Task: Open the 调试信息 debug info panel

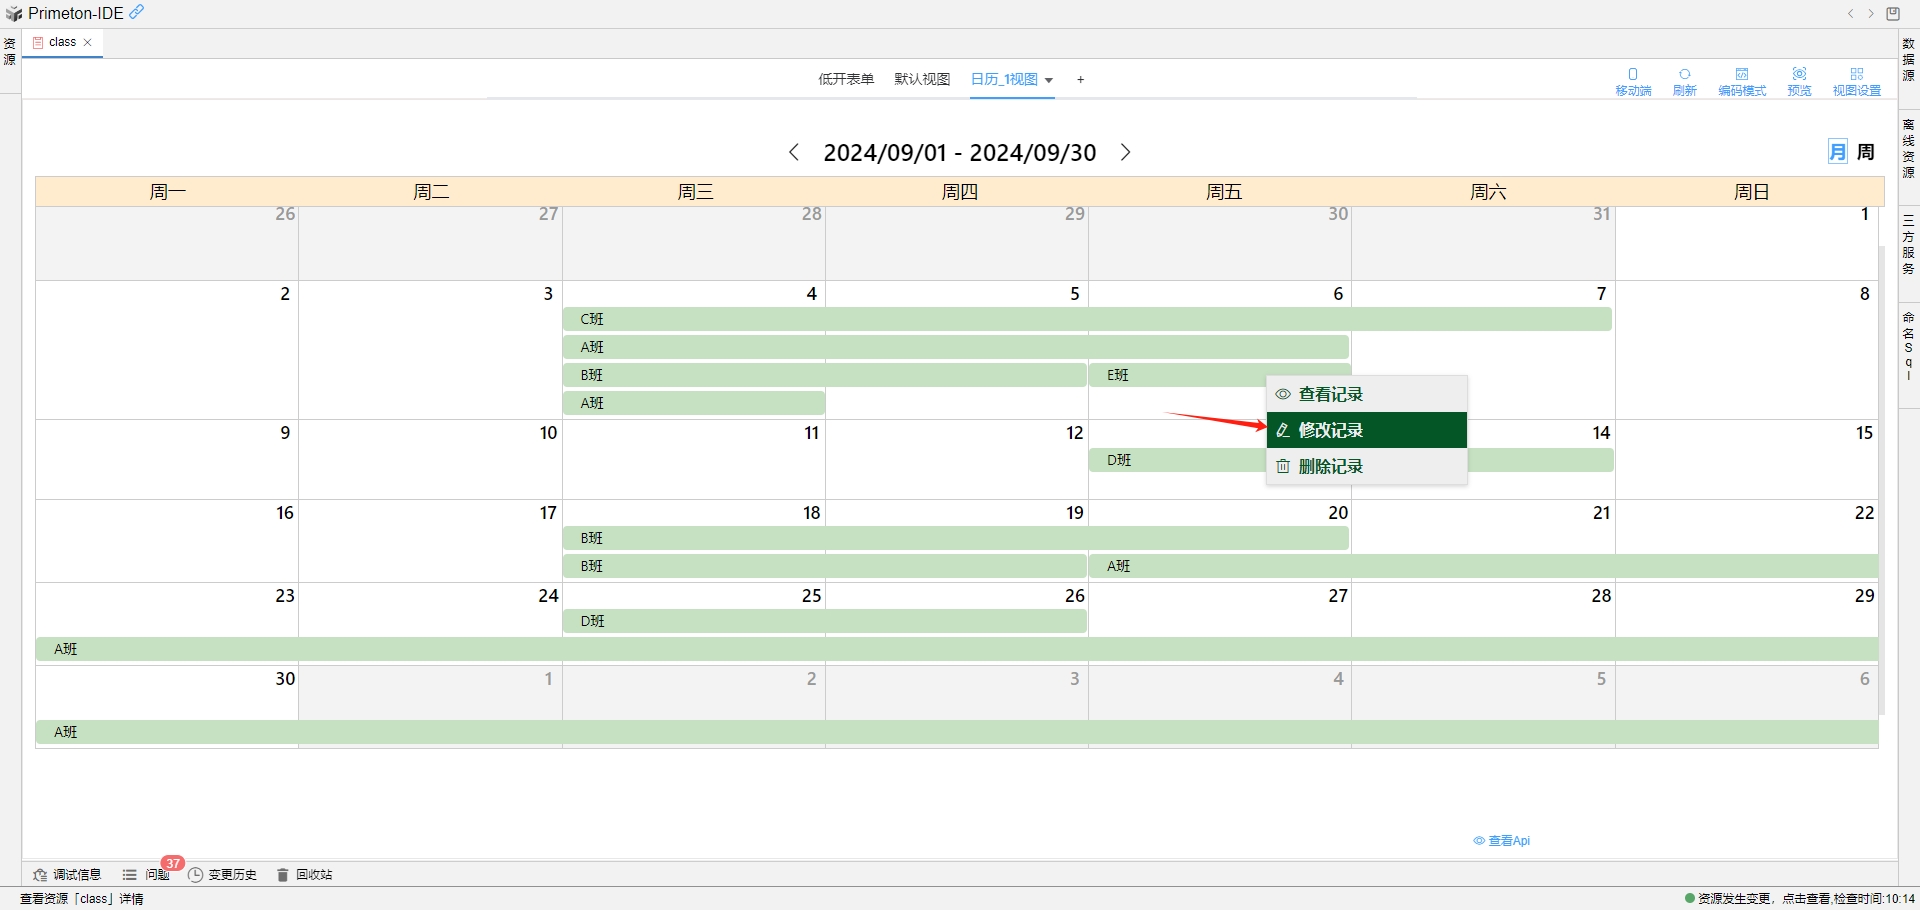Action: point(67,874)
